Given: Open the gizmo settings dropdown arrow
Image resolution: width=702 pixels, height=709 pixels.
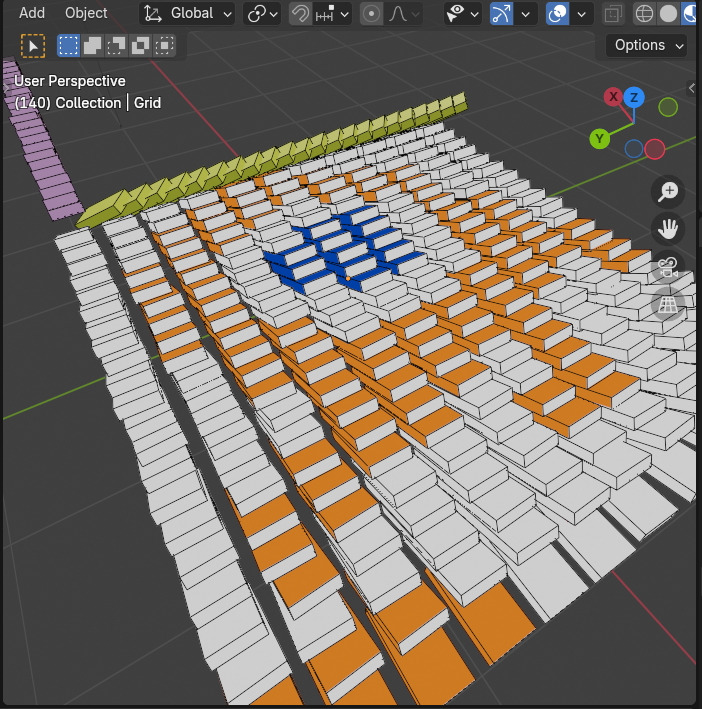Looking at the screenshot, I should 526,14.
